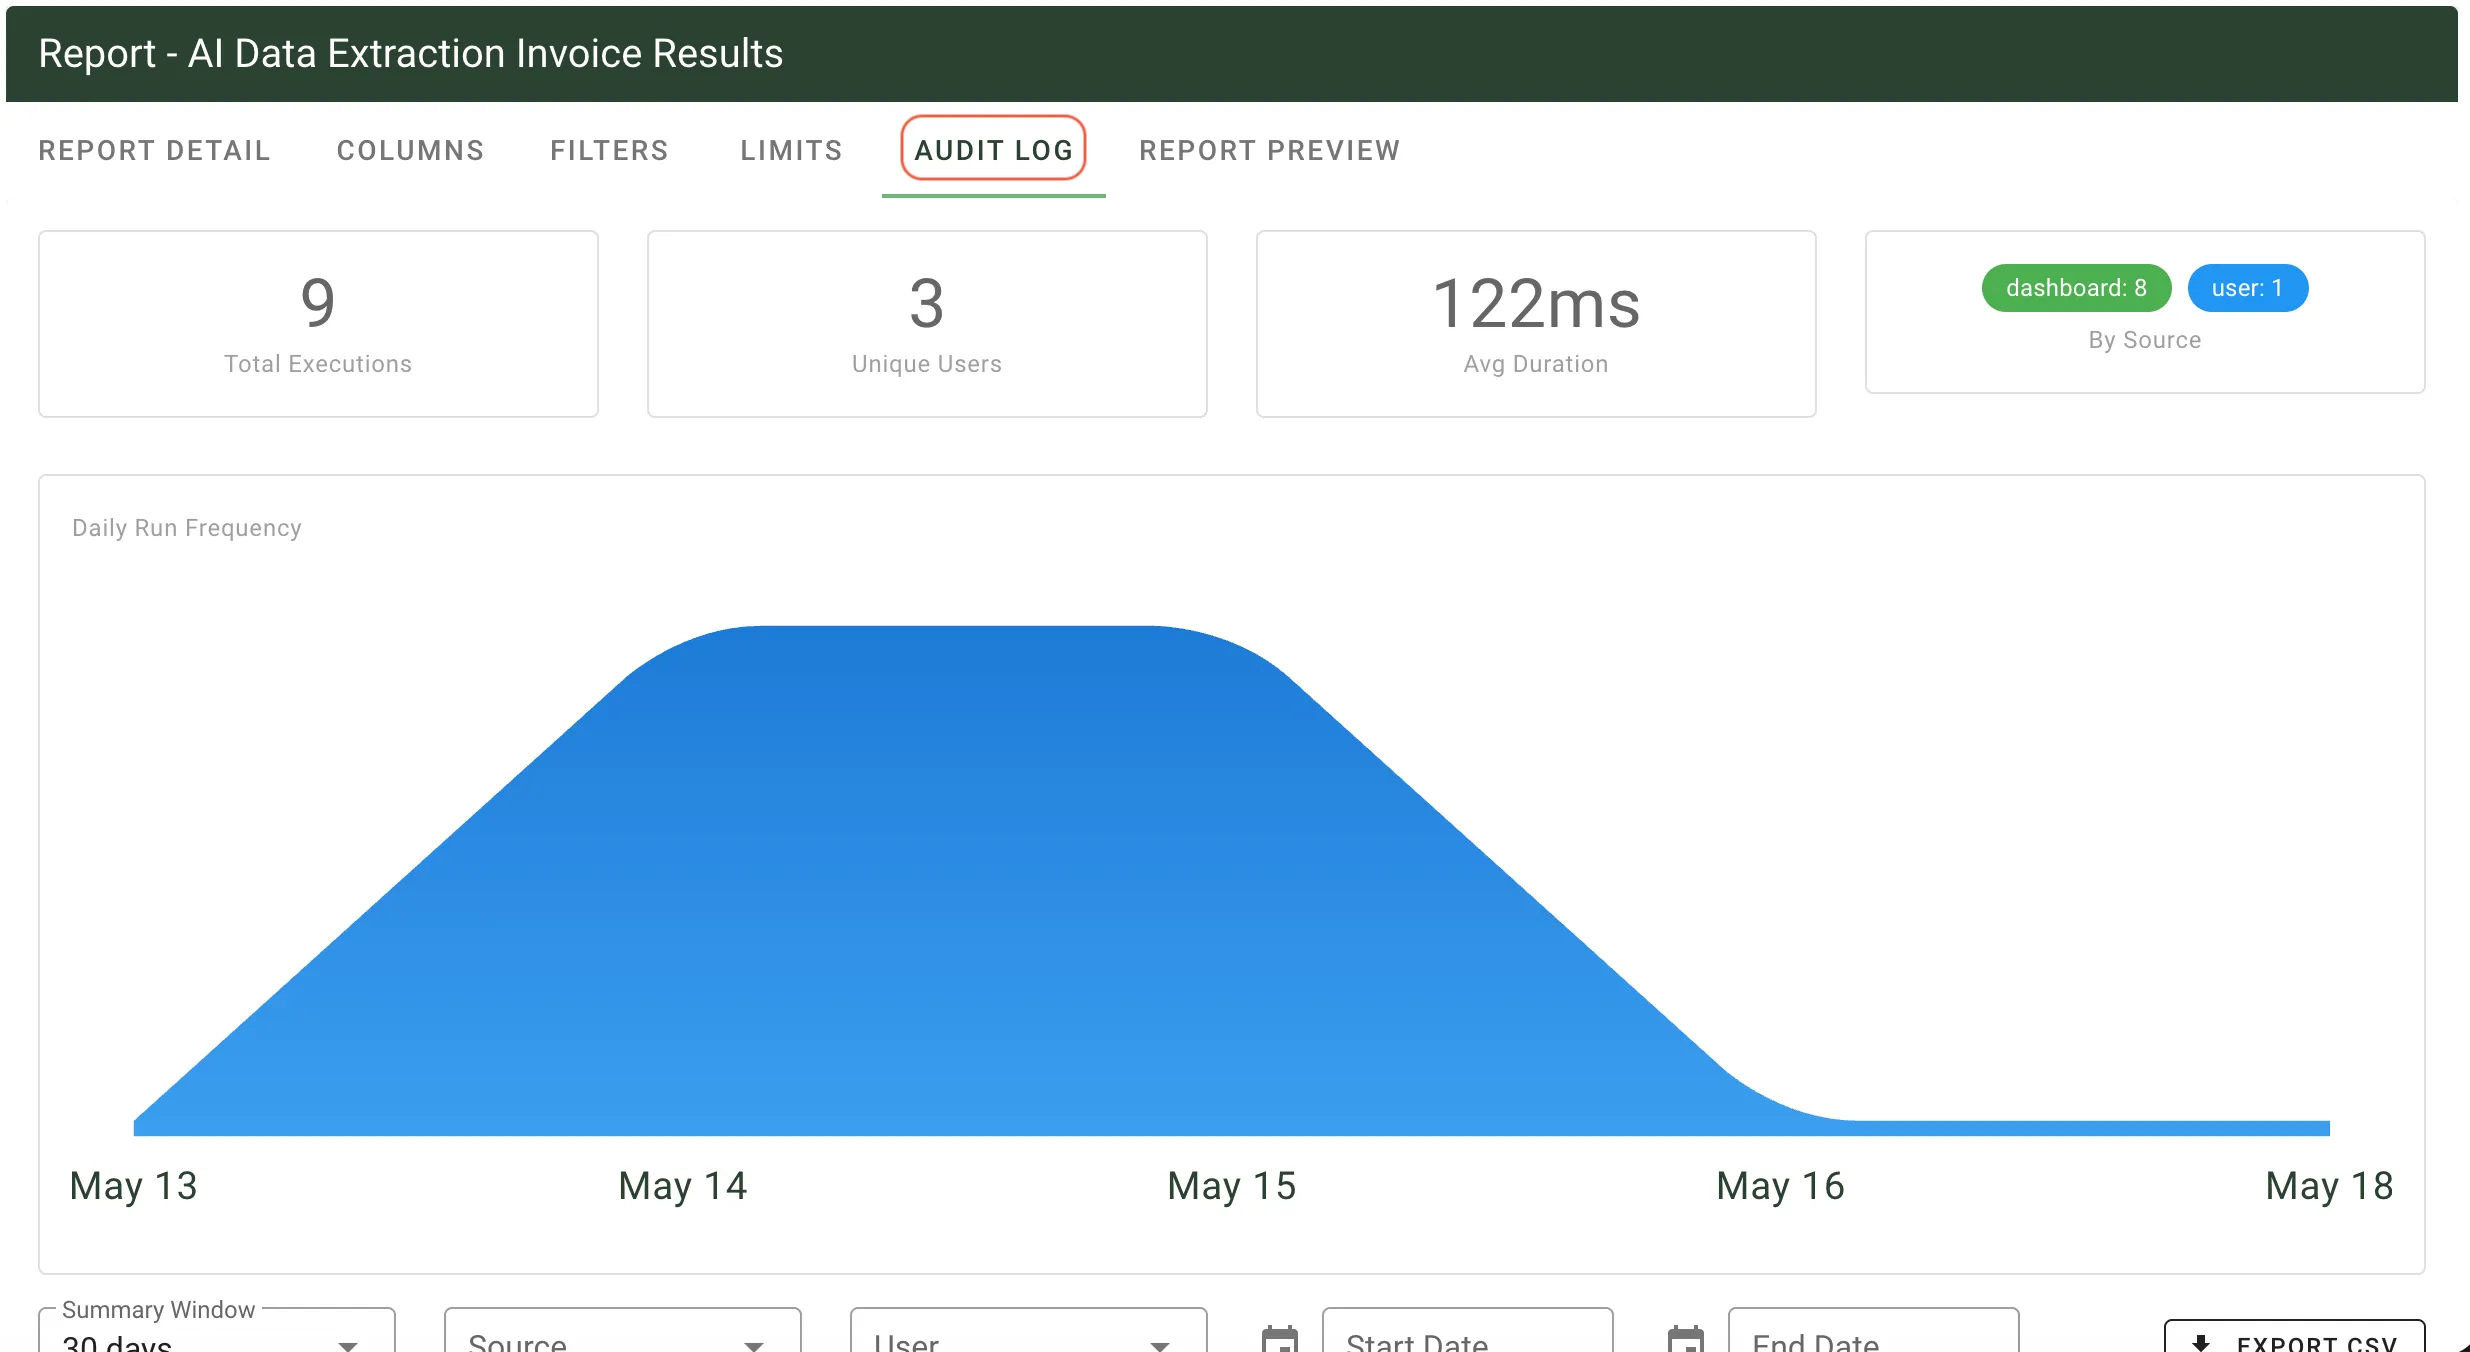The image size is (2470, 1352).
Task: Switch to the Columns tab
Action: [410, 150]
